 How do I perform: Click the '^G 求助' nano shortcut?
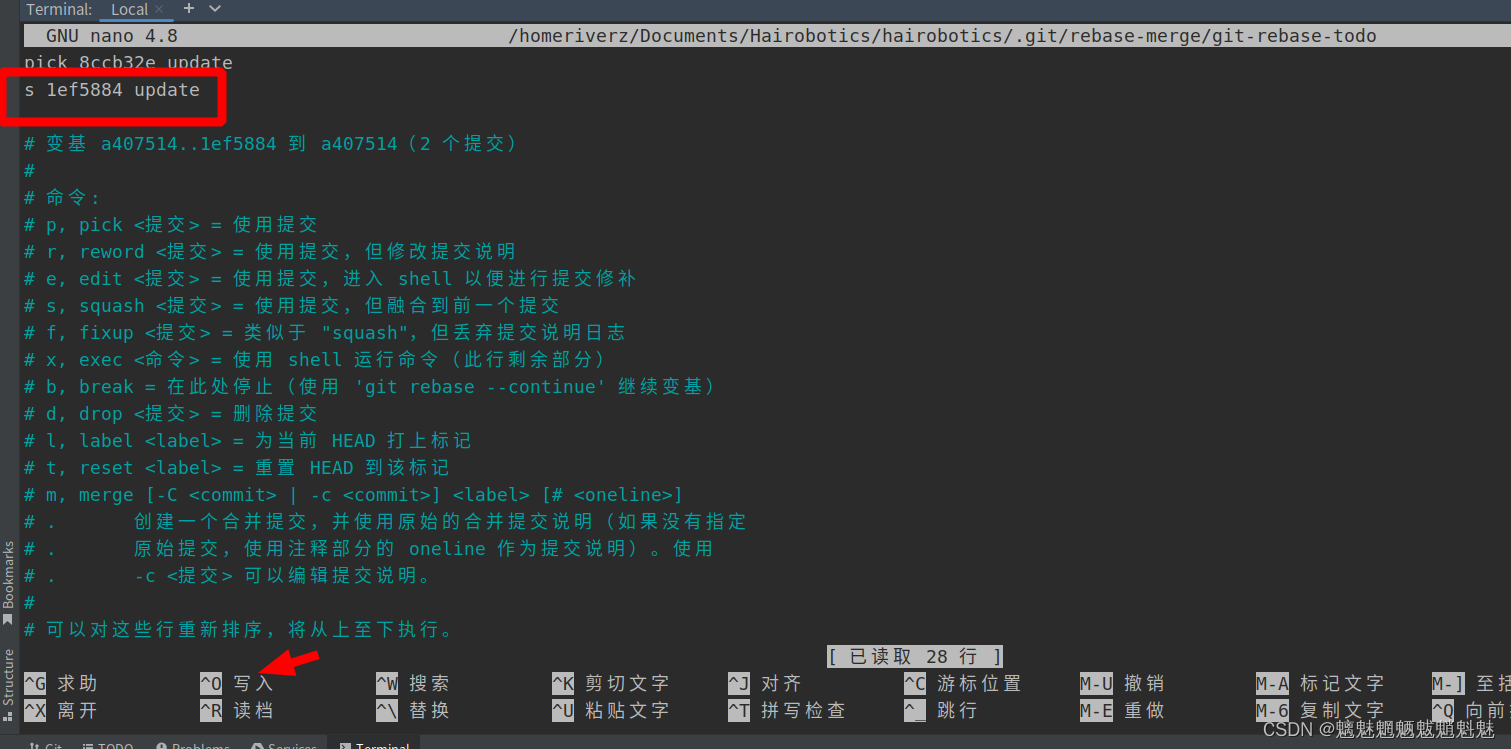61,684
